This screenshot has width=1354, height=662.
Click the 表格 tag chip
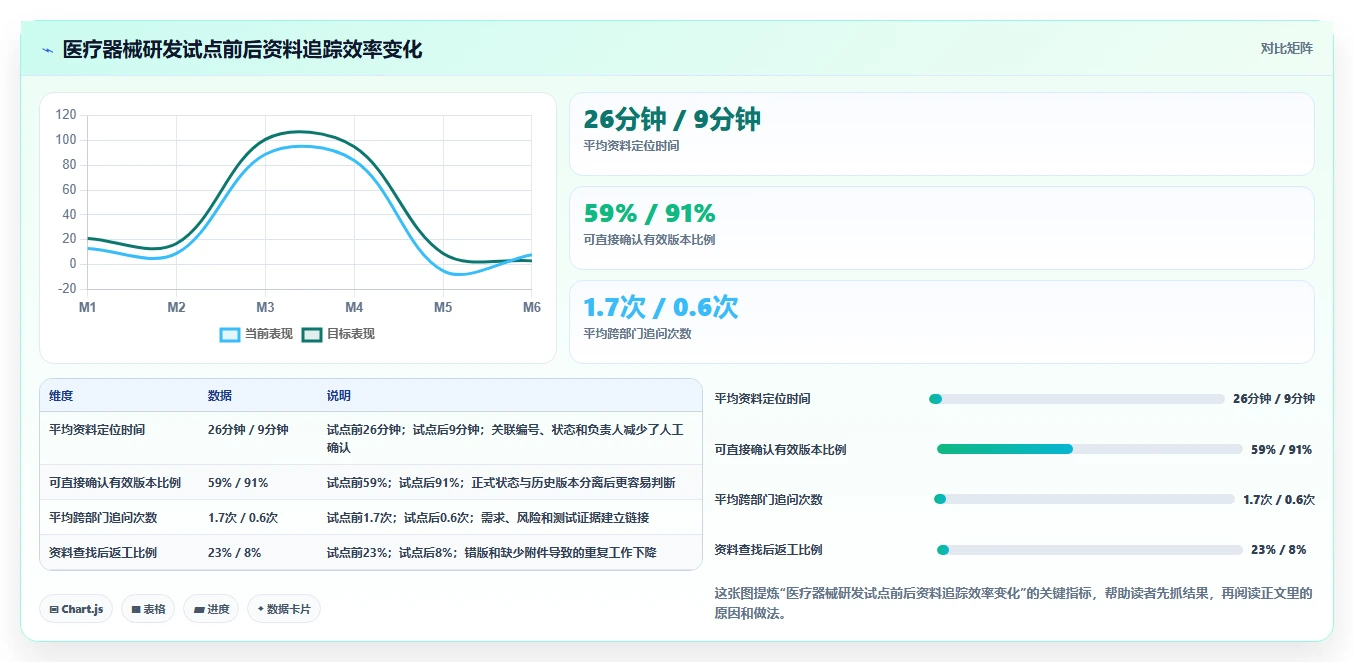[148, 609]
